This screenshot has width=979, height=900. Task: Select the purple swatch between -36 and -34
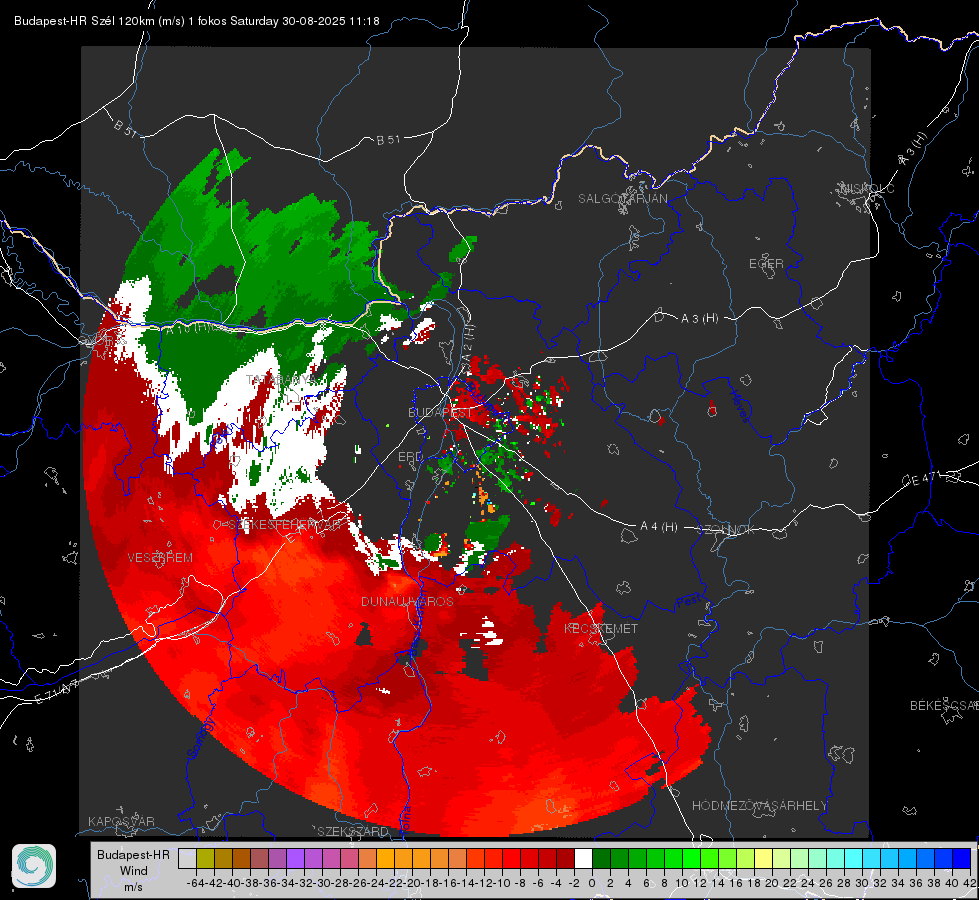pyautogui.click(x=277, y=858)
